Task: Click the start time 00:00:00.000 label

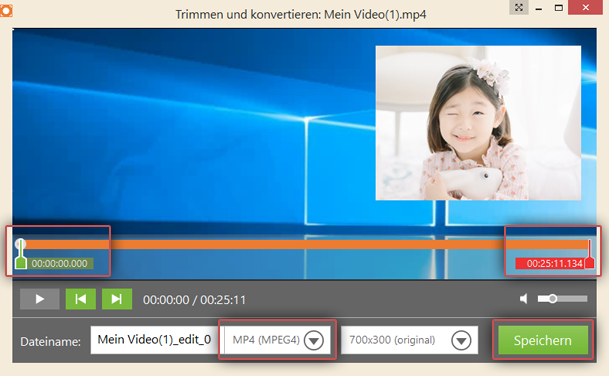Action: coord(59,264)
